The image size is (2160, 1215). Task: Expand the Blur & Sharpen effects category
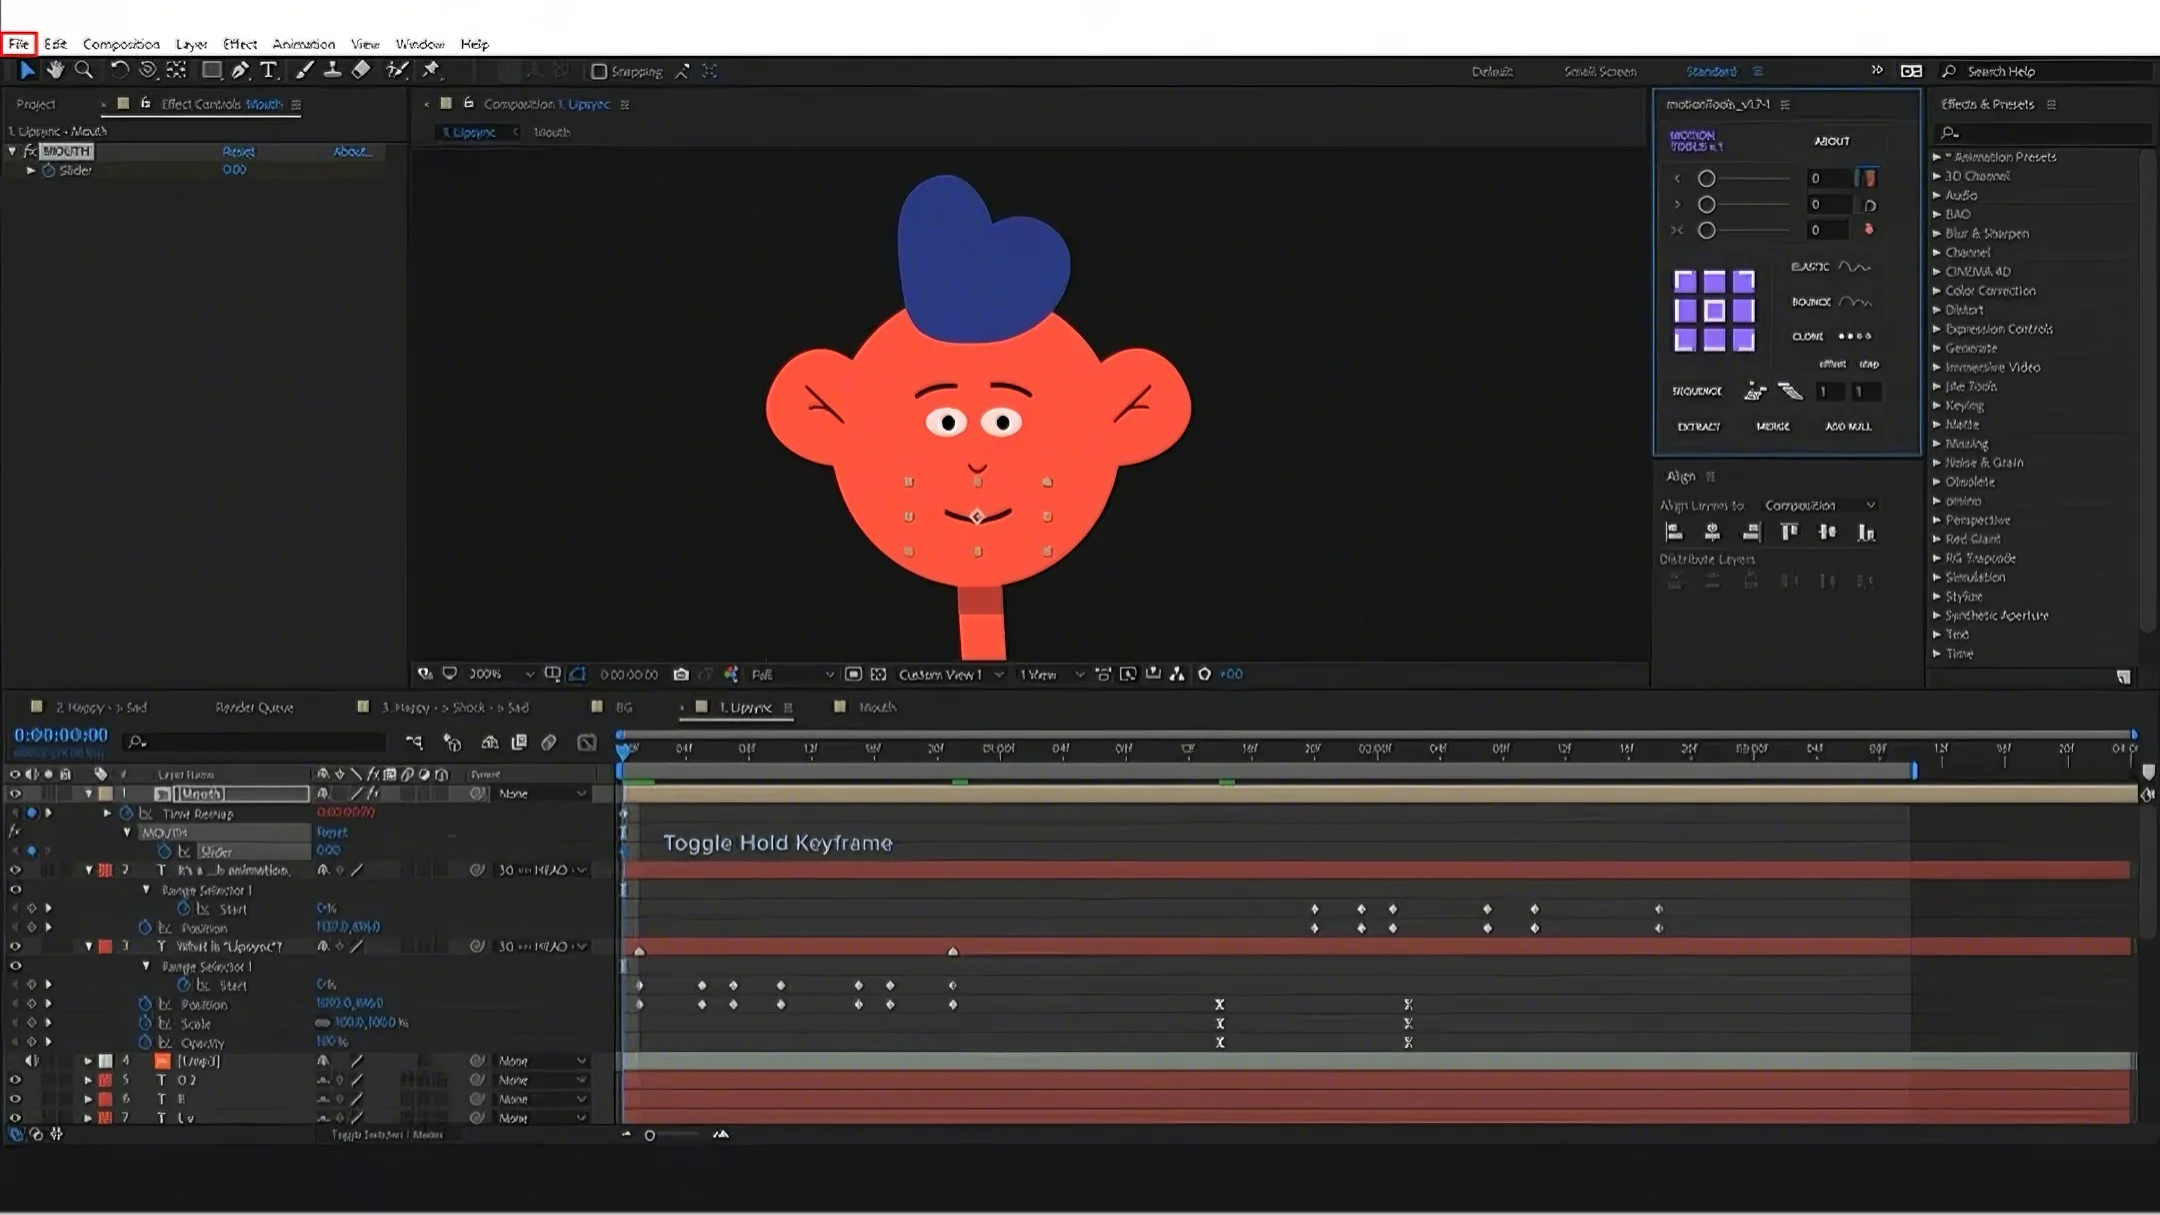coord(1937,233)
